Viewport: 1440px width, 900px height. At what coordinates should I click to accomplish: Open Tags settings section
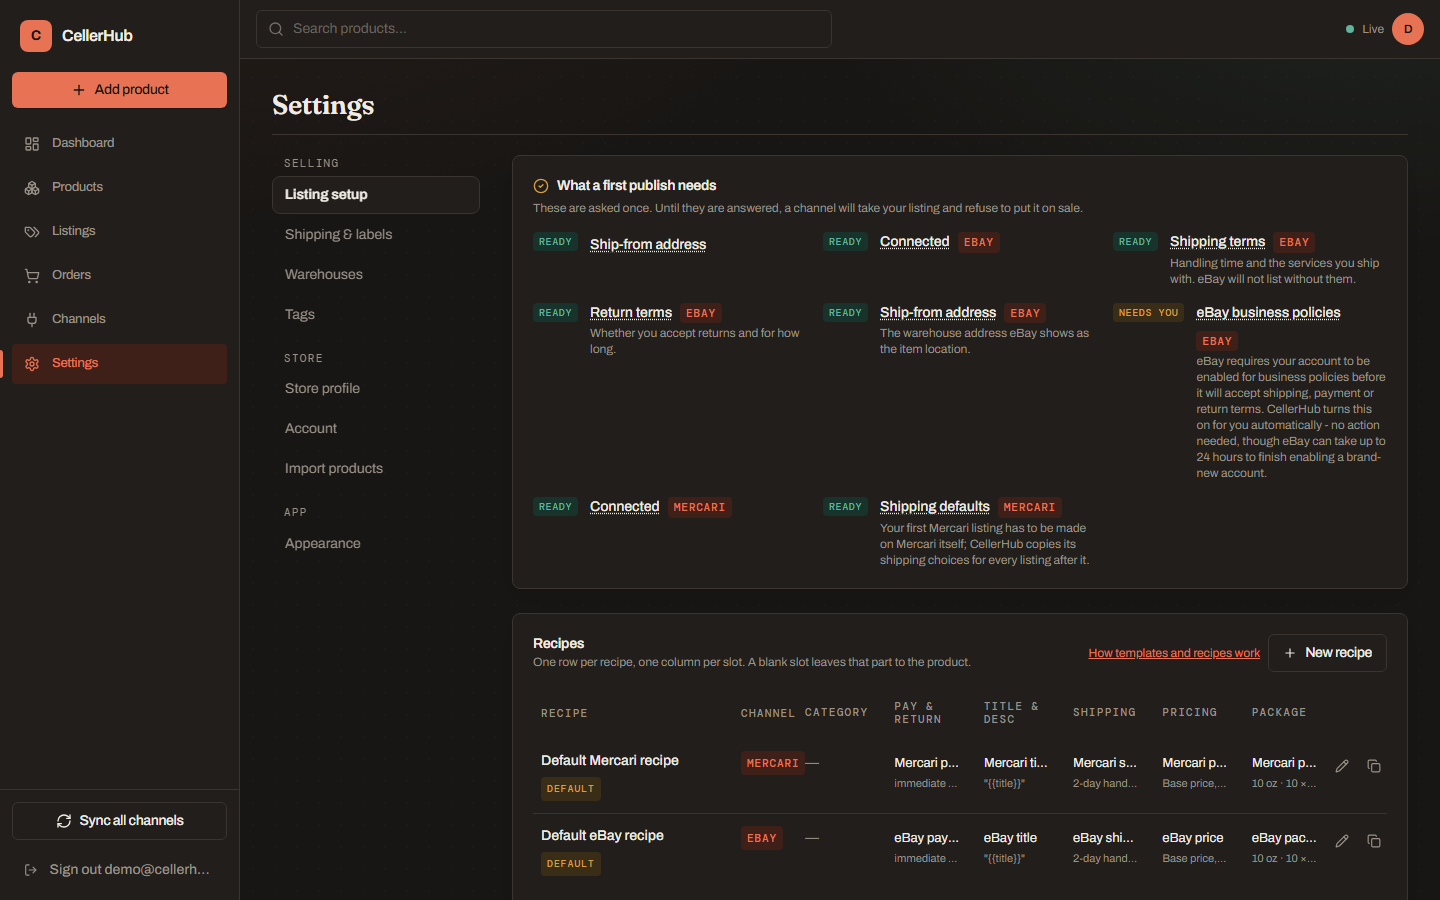coord(376,315)
